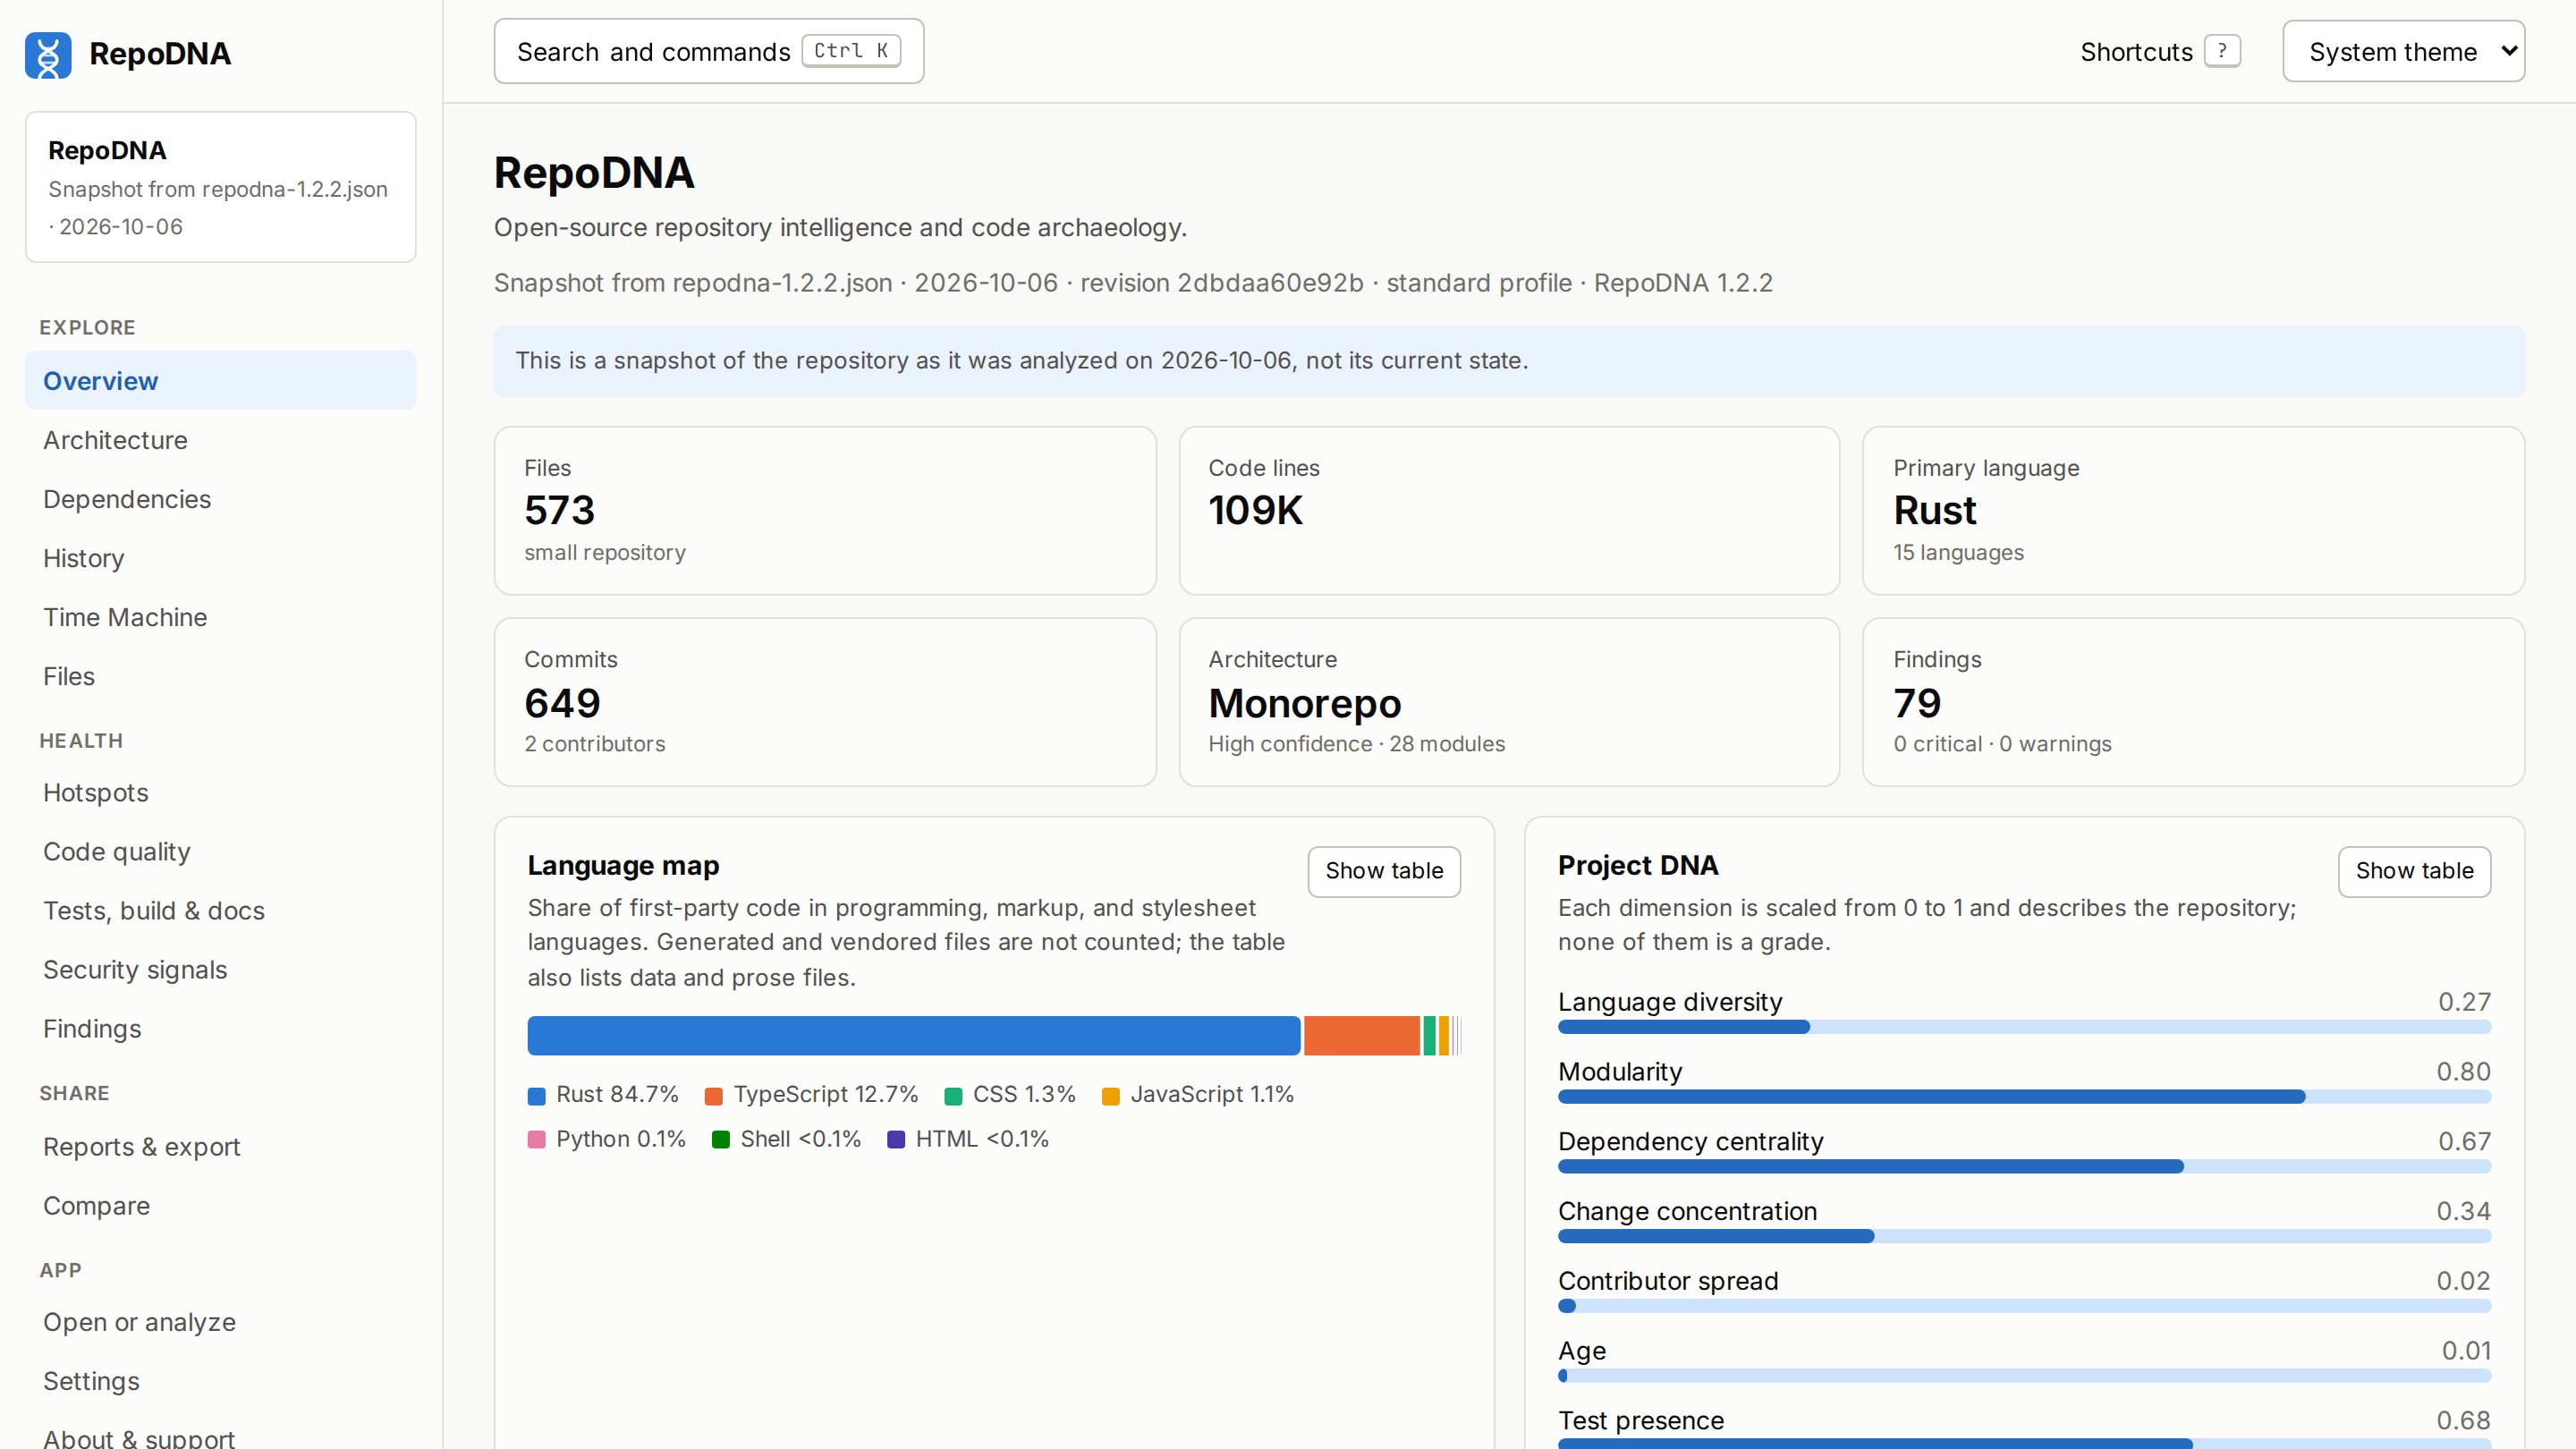Open Findings in the sidebar
This screenshot has height=1449, width=2576.
(220, 1028)
